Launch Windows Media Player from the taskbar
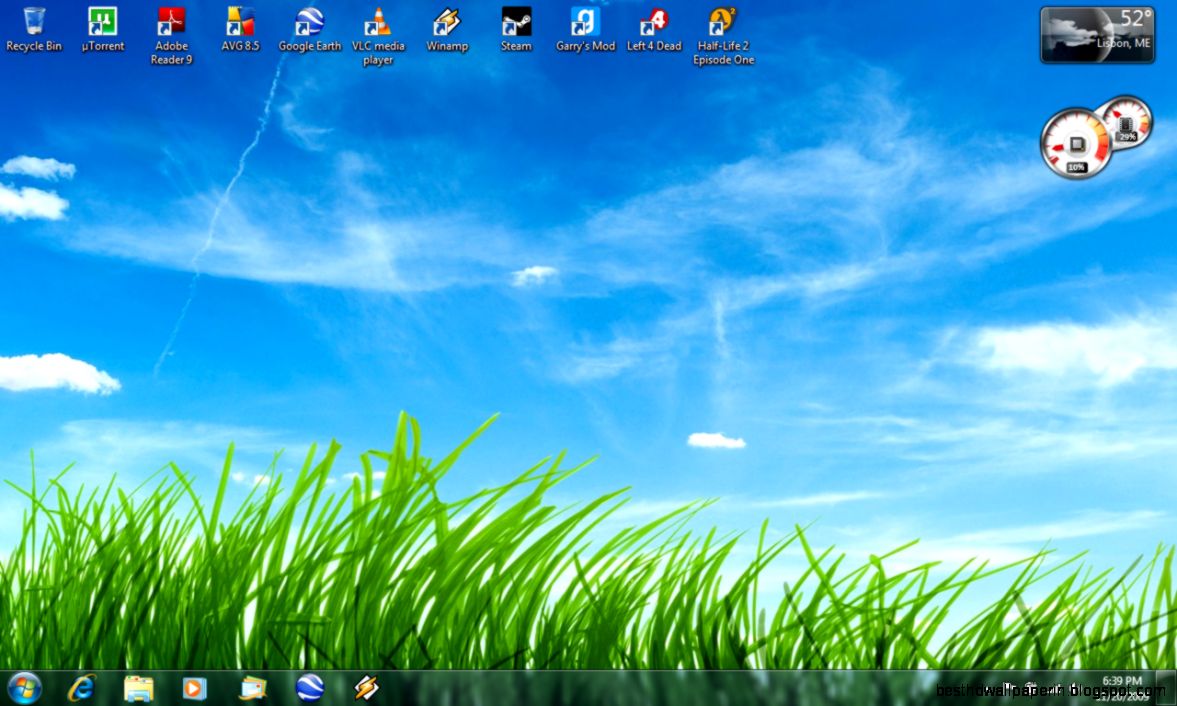Viewport: 1177px width, 706px height. point(194,689)
